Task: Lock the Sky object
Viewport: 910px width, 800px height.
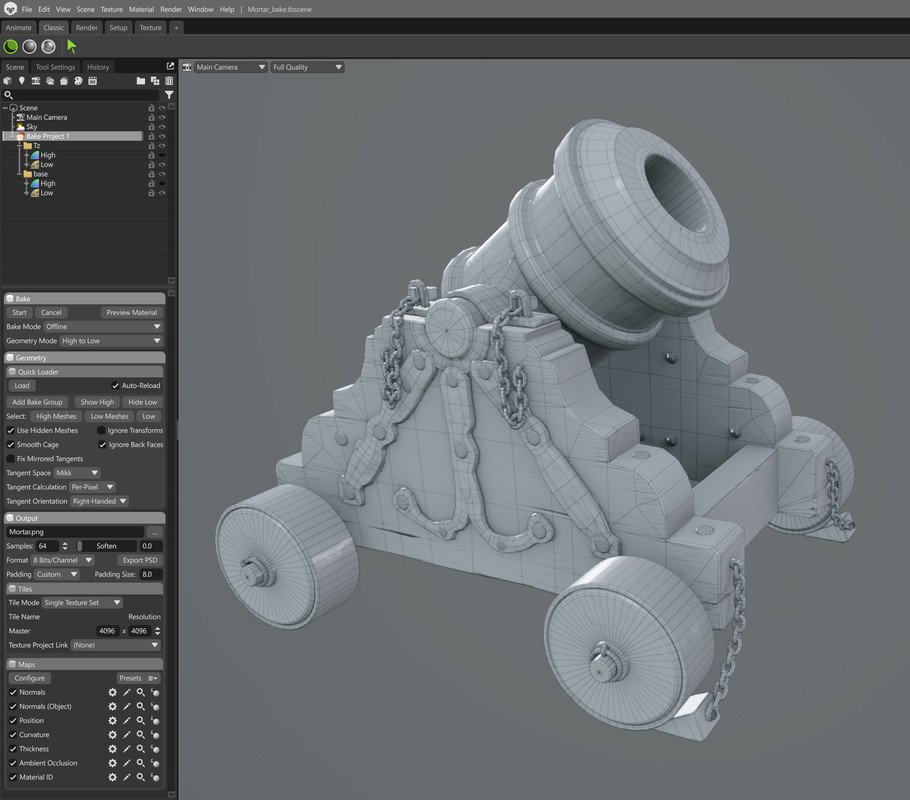Action: [151, 127]
